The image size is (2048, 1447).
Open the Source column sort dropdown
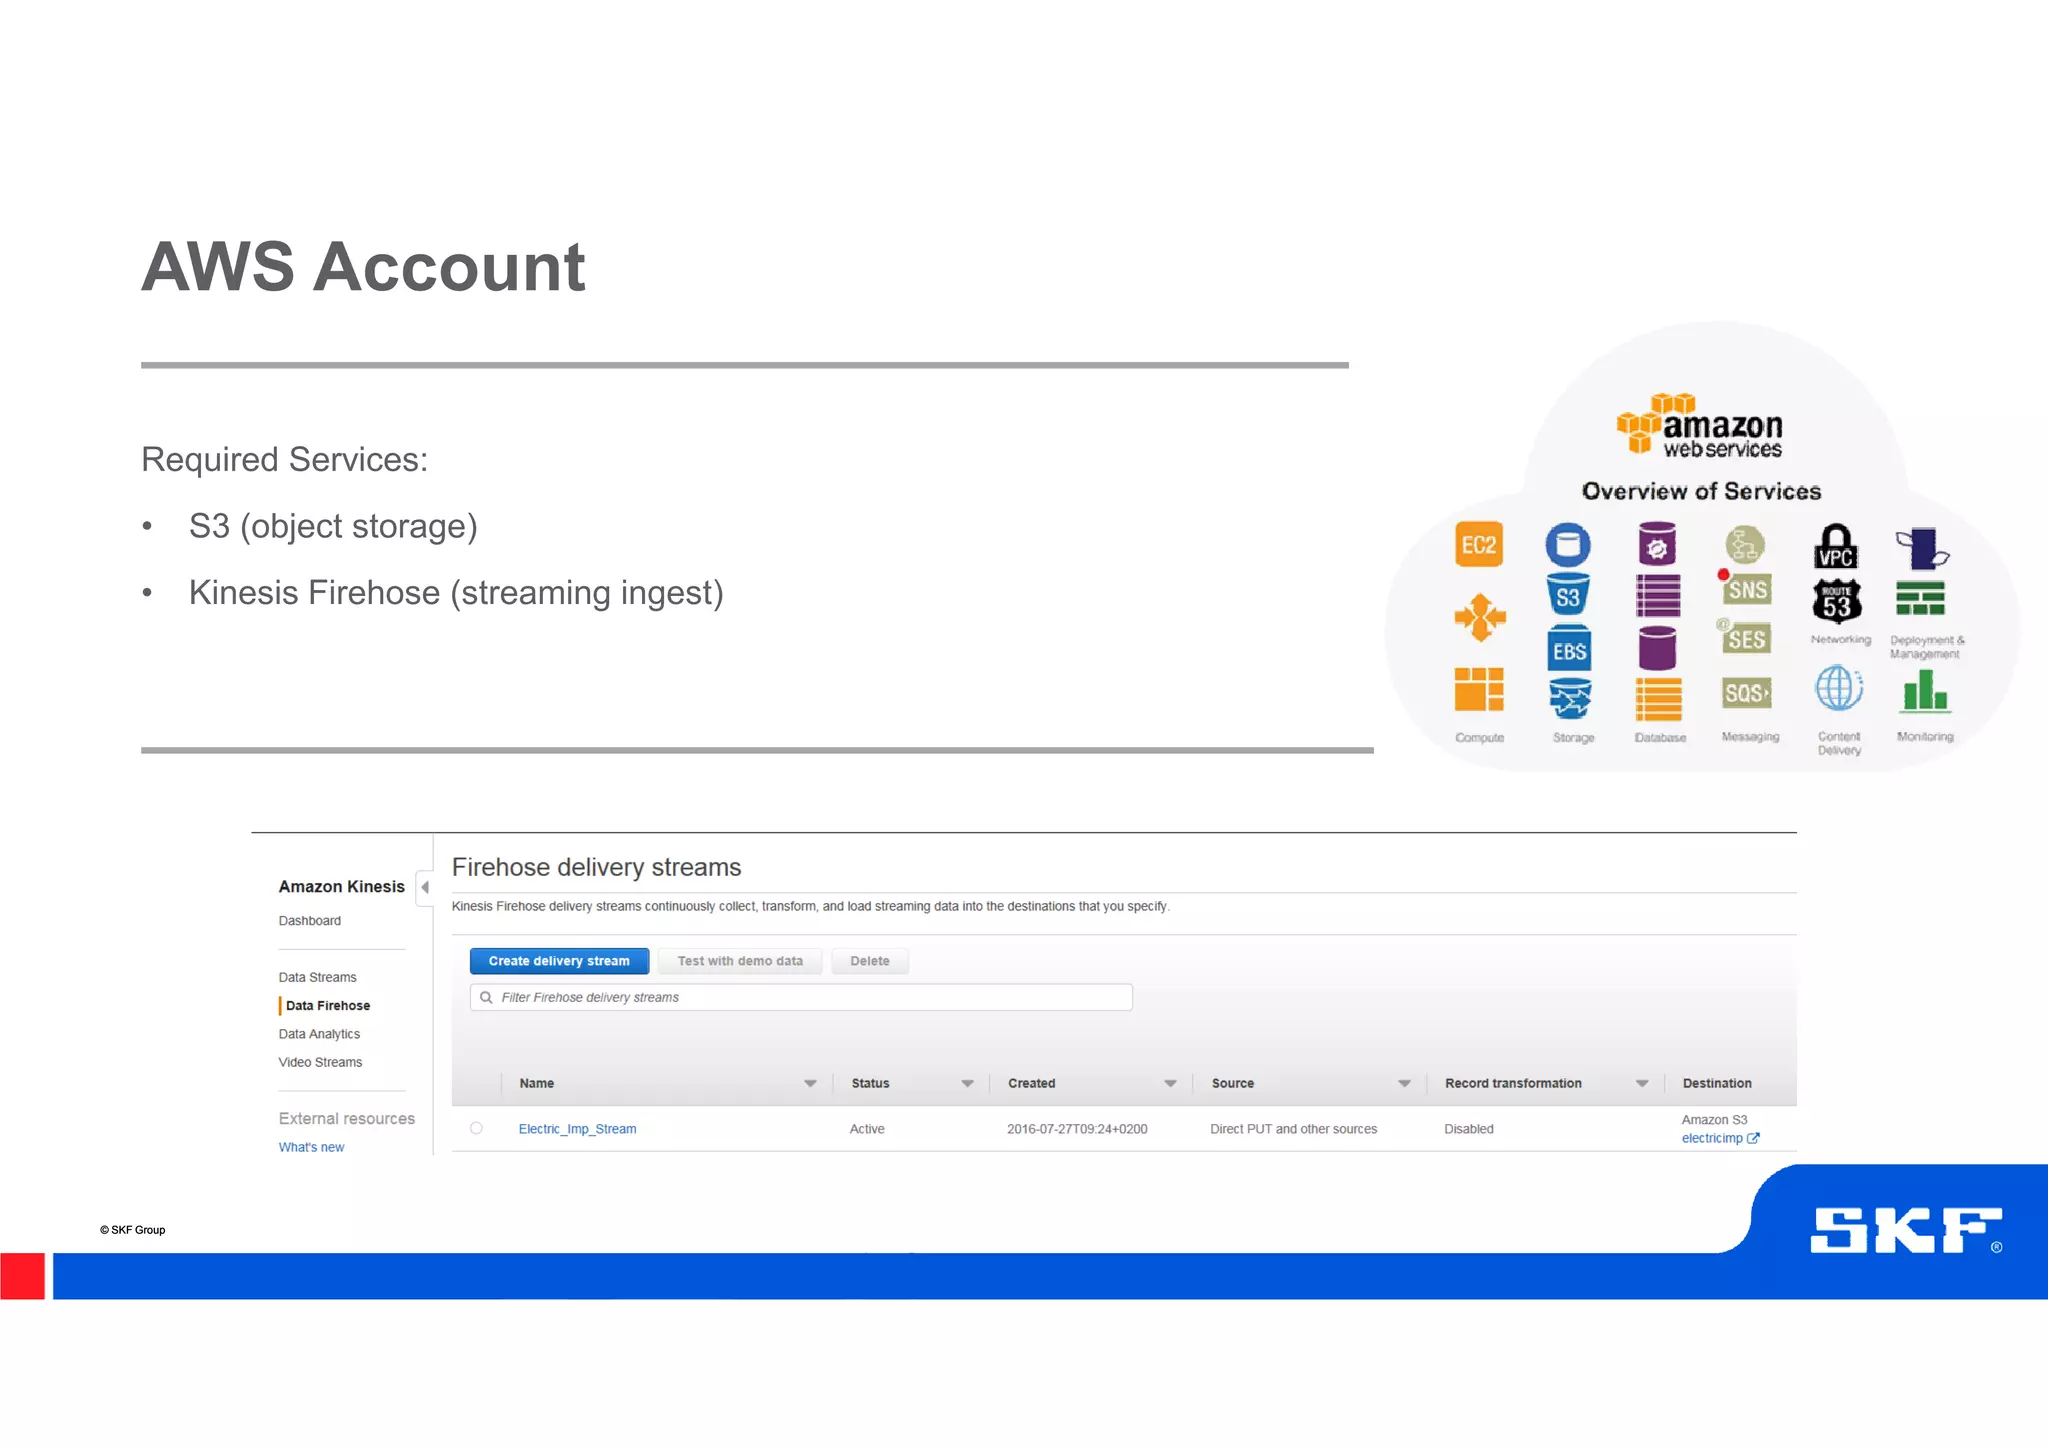pos(1404,1083)
